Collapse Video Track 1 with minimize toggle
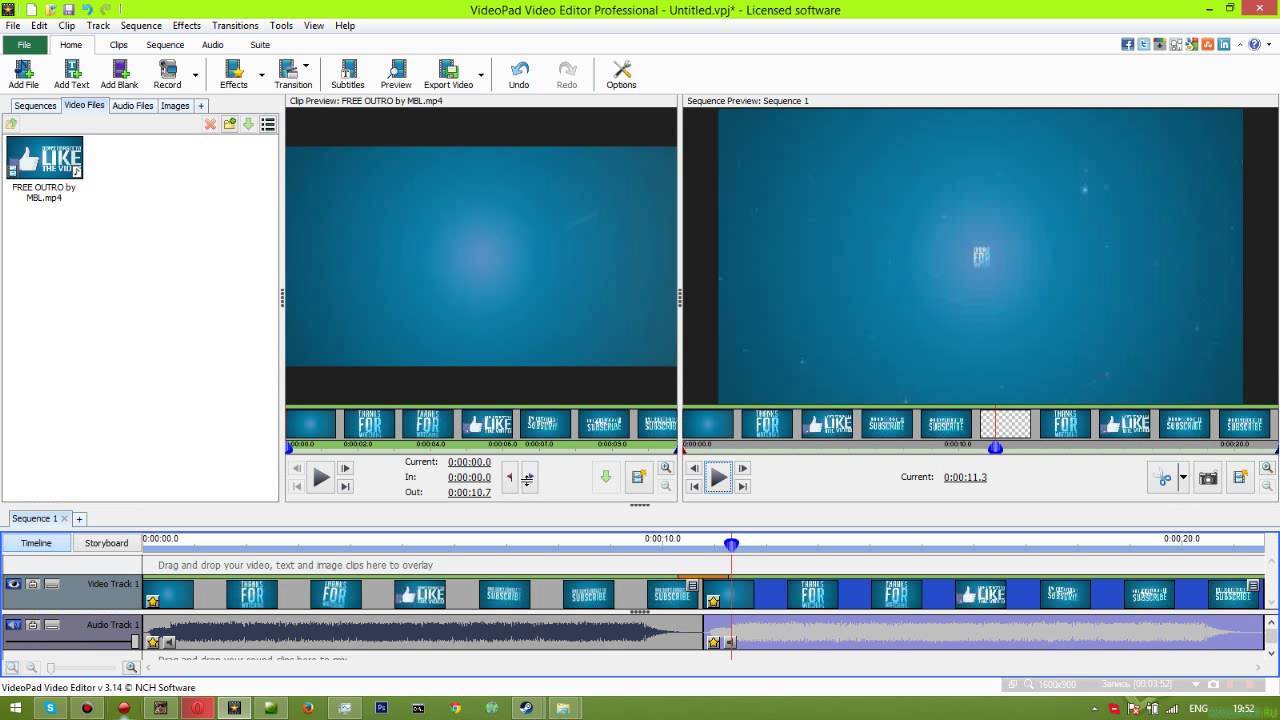 coord(52,584)
